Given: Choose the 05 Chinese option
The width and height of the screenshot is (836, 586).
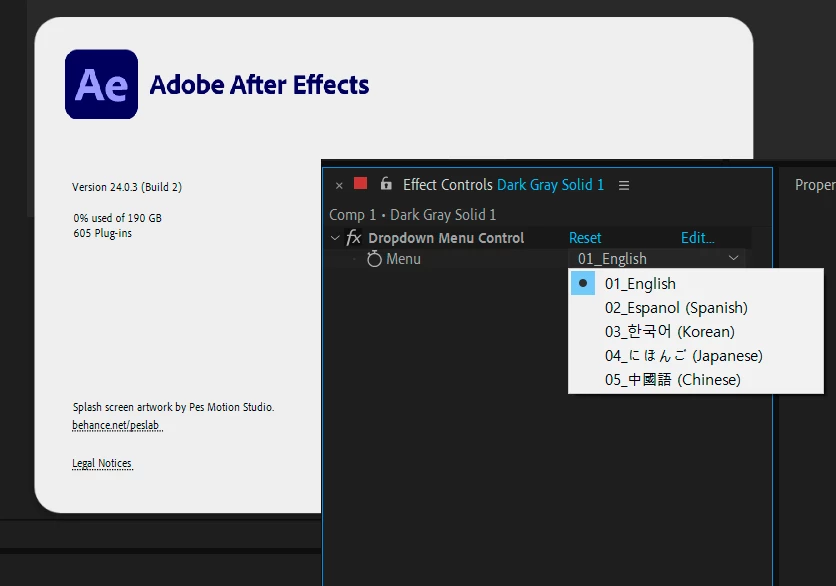Looking at the screenshot, I should (696, 380).
